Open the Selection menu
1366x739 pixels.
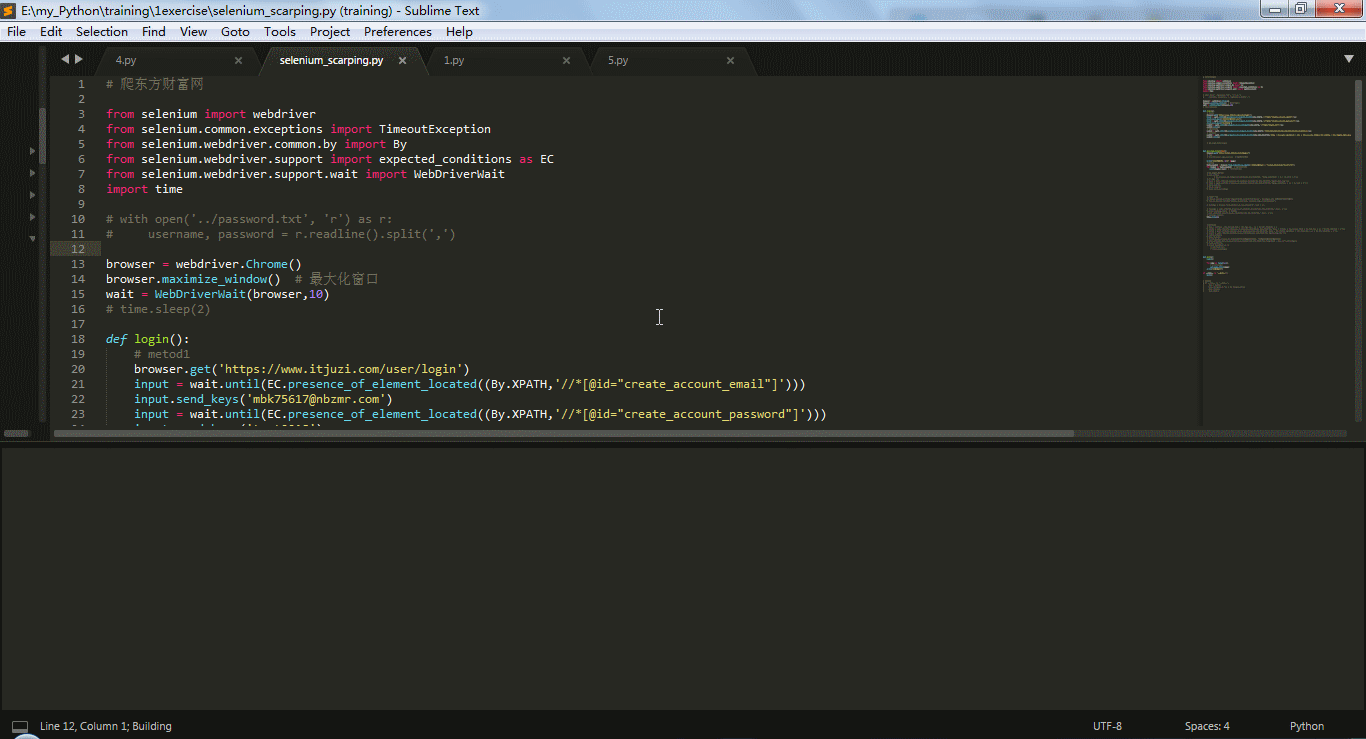click(102, 32)
